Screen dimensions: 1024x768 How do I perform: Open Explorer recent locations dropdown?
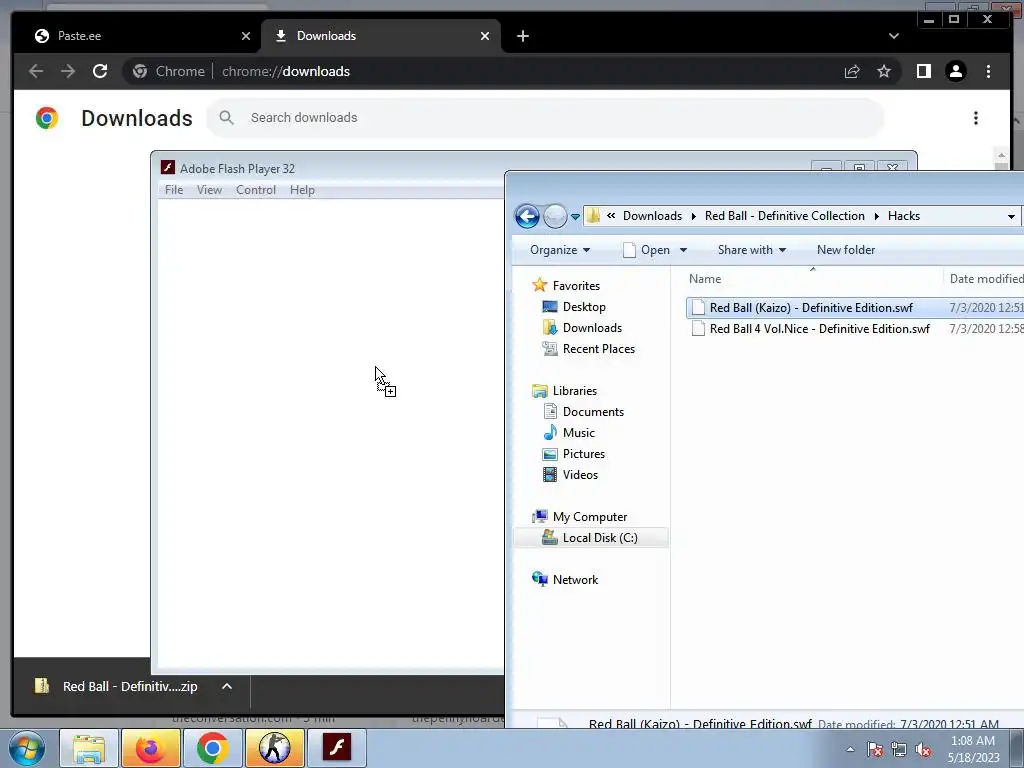click(575, 216)
